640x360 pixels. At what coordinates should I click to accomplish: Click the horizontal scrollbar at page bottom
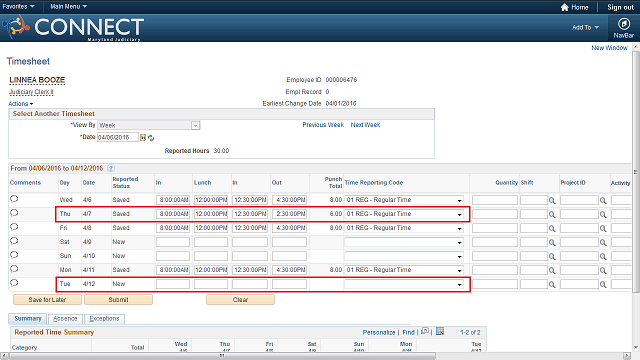[x=222, y=356]
